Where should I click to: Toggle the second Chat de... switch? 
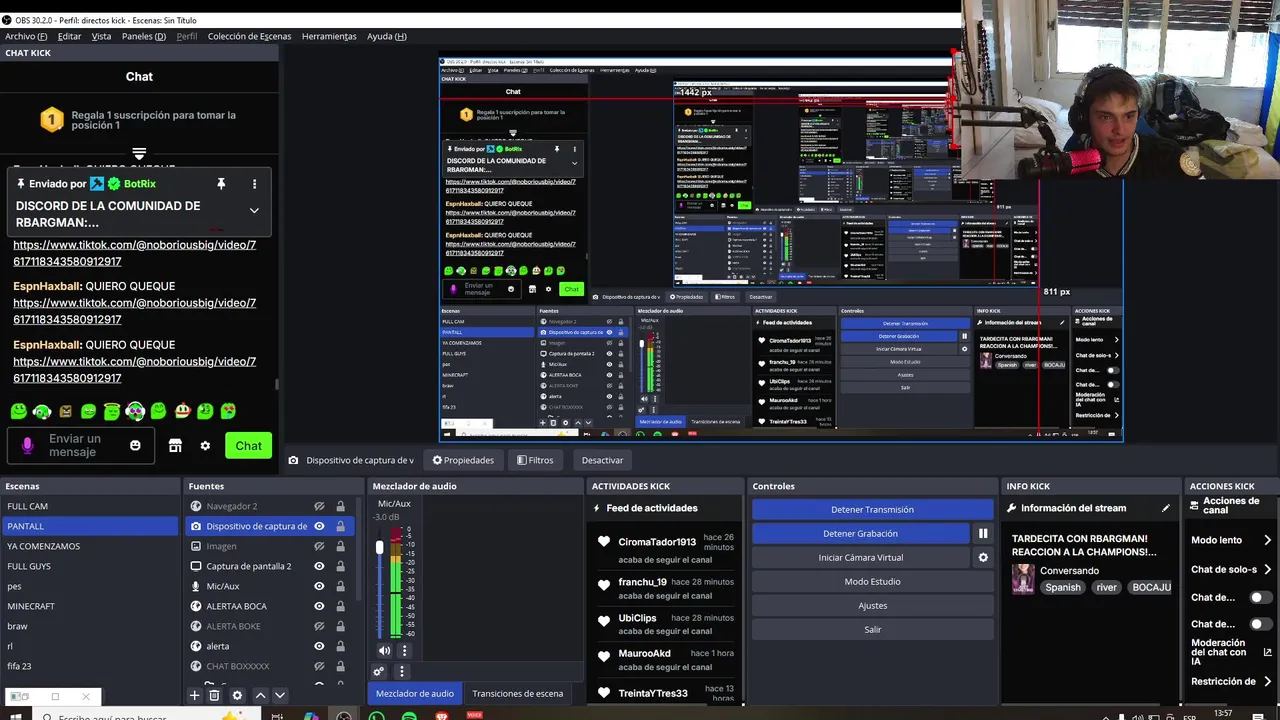1262,624
